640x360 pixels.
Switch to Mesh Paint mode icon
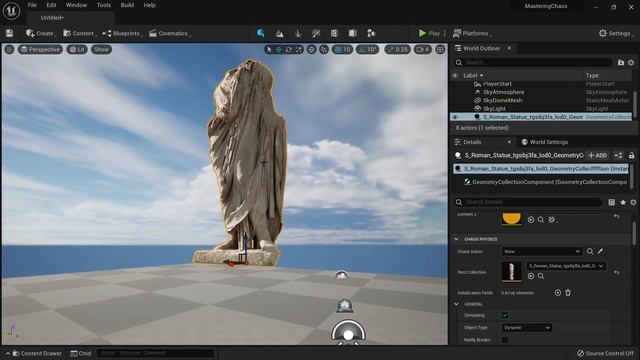[316, 33]
